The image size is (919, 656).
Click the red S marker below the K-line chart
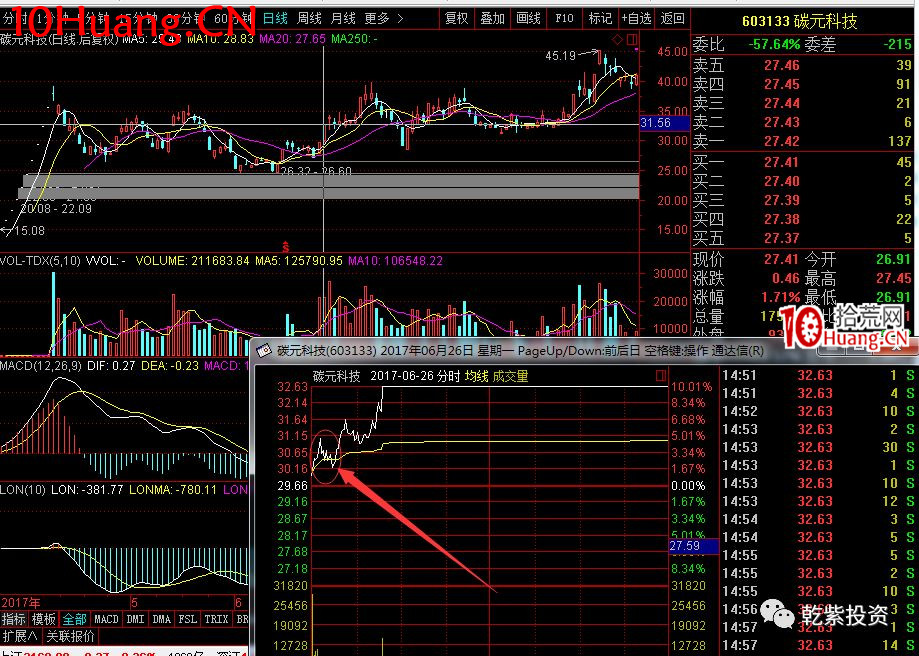click(x=285, y=246)
